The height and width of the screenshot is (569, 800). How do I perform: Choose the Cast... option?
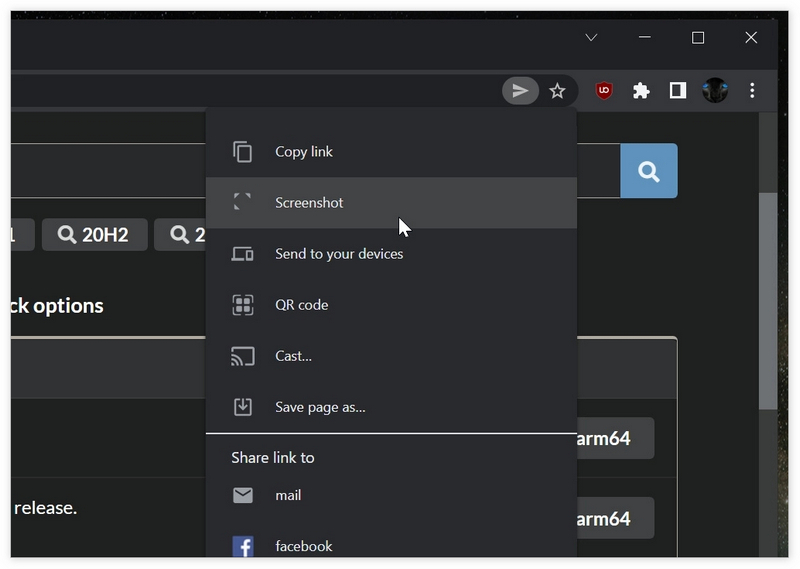click(x=391, y=356)
